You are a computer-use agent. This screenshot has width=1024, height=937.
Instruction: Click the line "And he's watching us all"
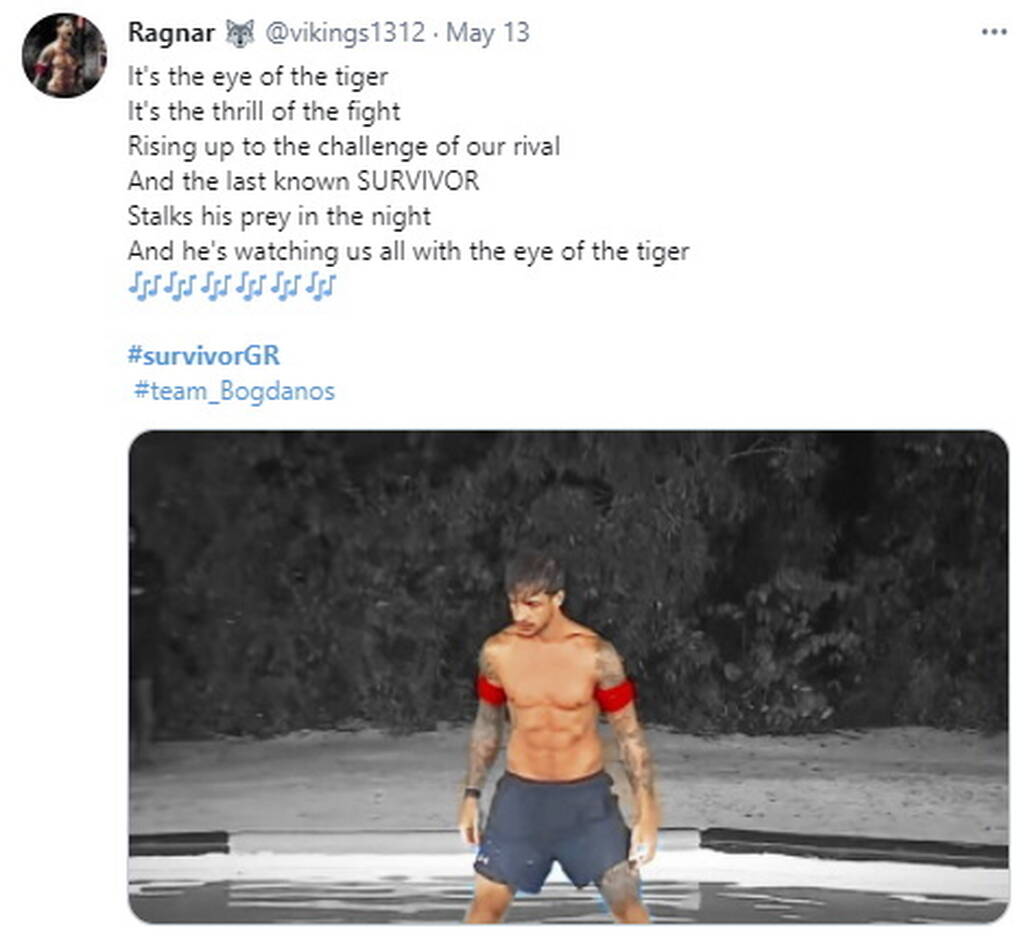pos(408,251)
